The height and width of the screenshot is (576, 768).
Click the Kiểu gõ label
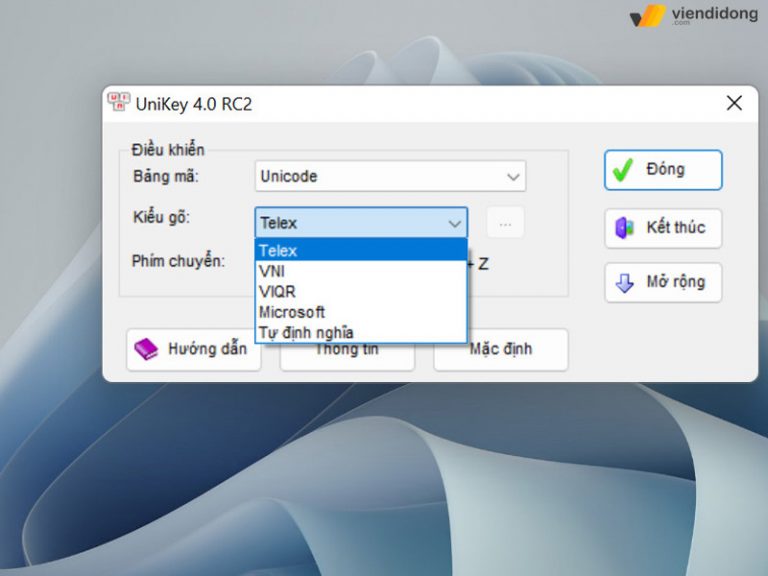coord(161,217)
